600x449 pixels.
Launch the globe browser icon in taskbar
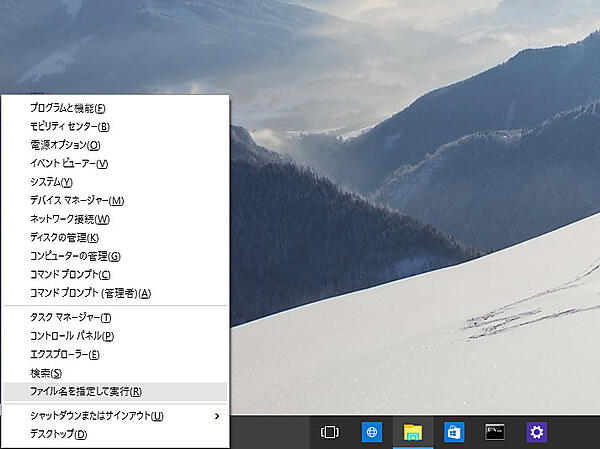(371, 432)
